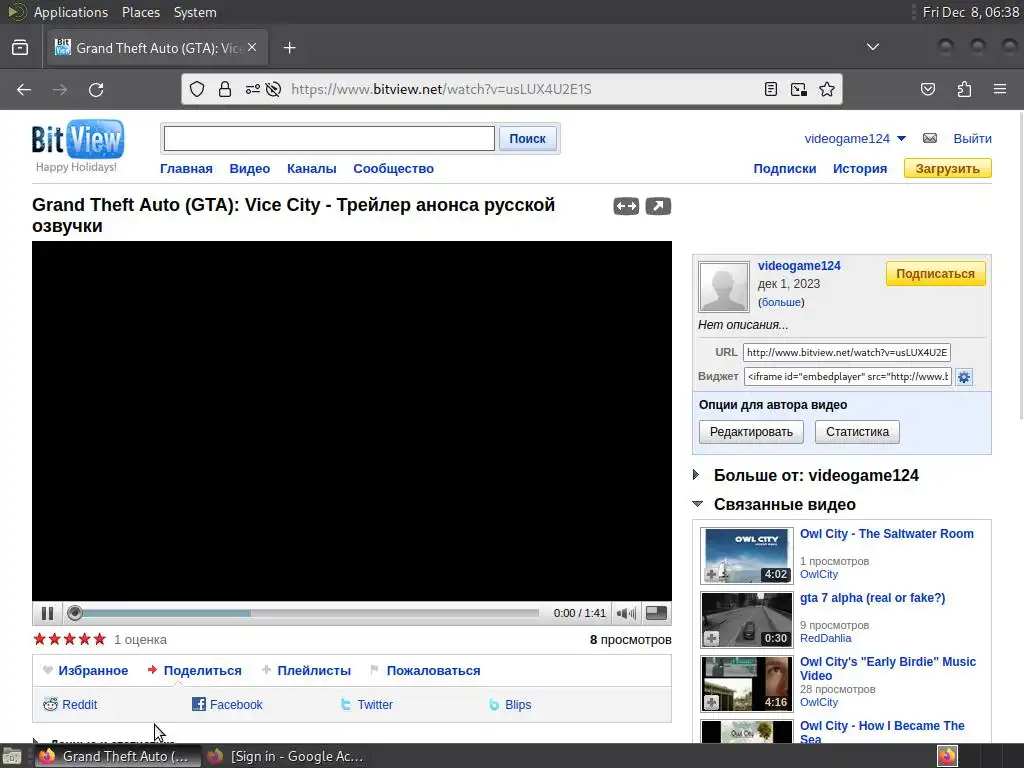
Task: Open the videogame124 account dropdown
Action: 901,138
